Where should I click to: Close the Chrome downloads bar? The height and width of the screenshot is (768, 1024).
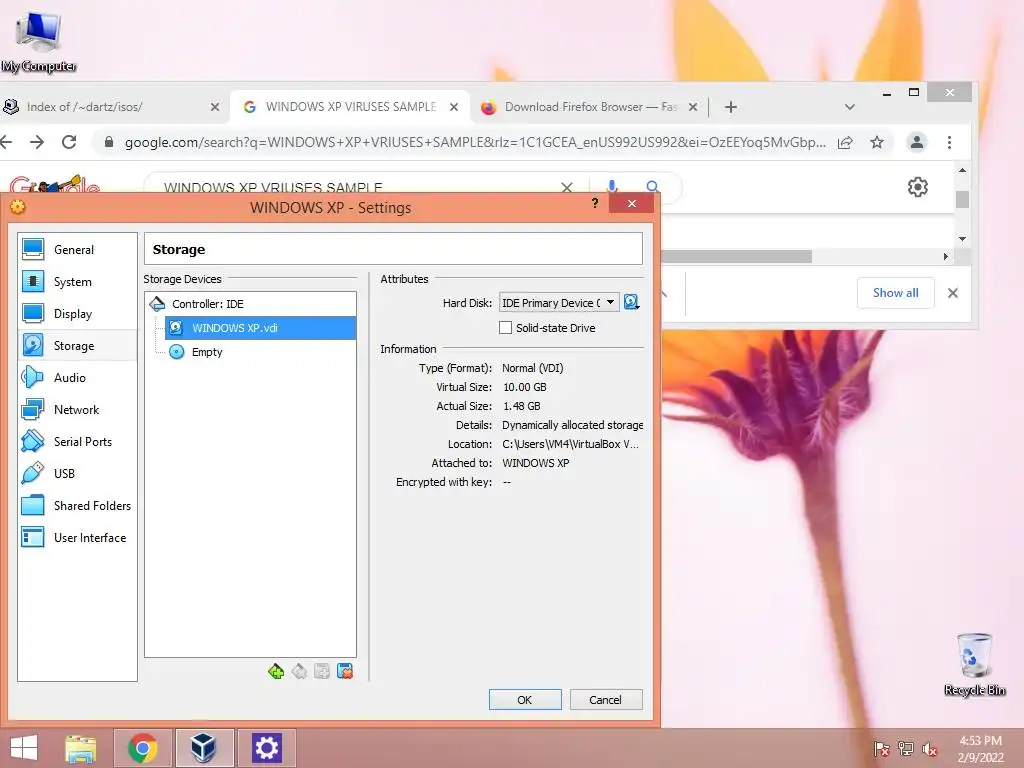click(x=953, y=293)
